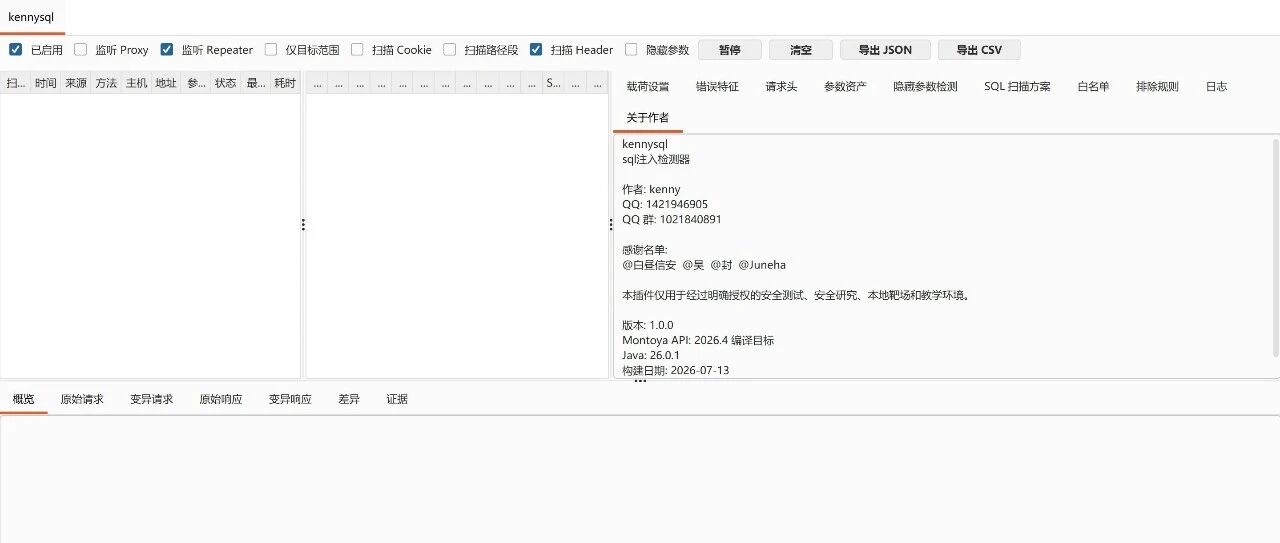Select the kennysql top tab
Viewport: 1280px width, 543px height.
pos(31,17)
